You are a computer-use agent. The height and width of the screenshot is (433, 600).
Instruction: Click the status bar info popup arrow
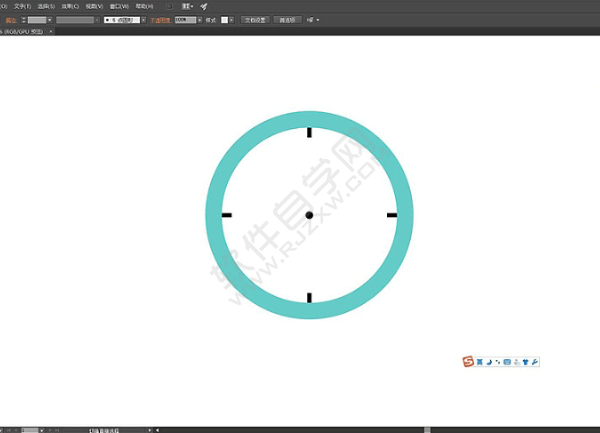click(x=150, y=430)
